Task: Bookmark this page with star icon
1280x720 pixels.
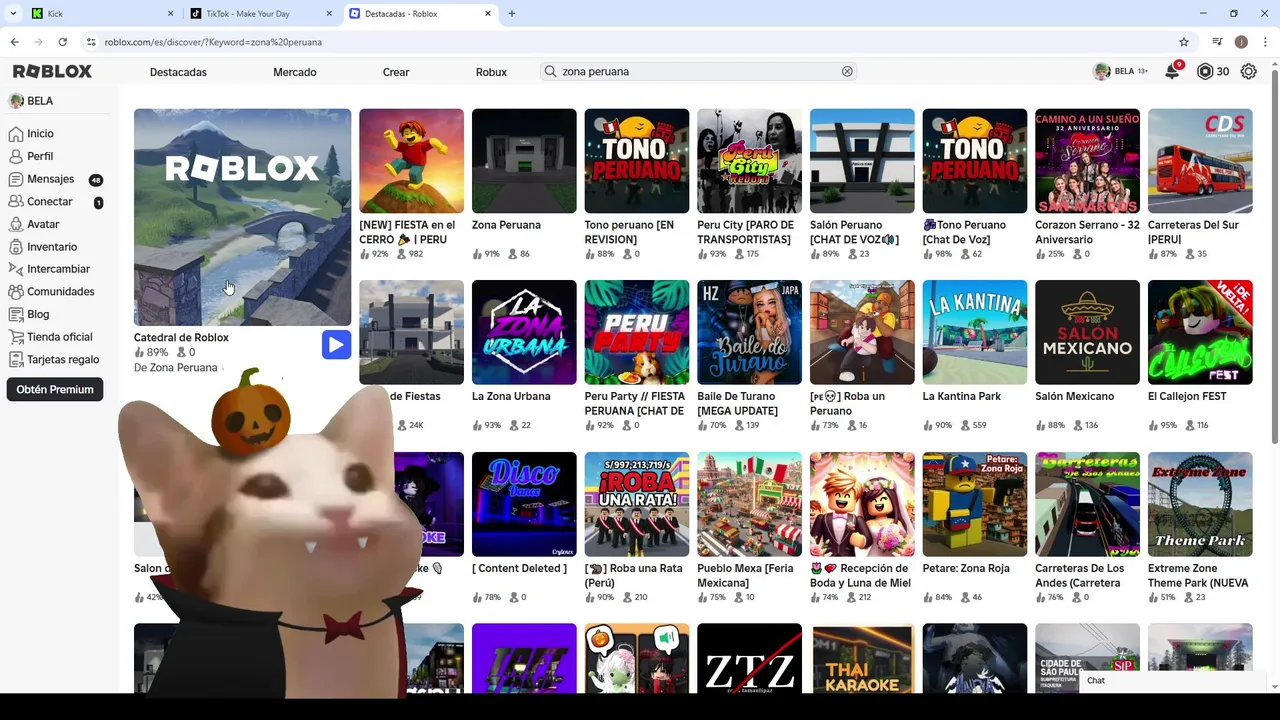Action: pyautogui.click(x=1184, y=42)
